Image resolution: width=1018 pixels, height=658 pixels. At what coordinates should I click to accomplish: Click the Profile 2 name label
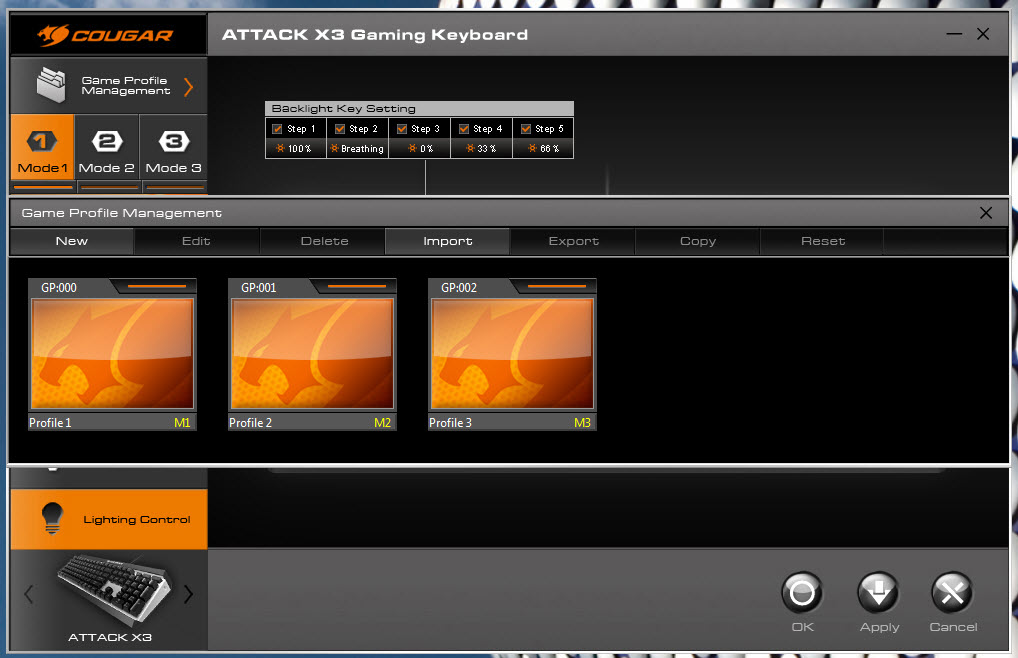pos(250,422)
